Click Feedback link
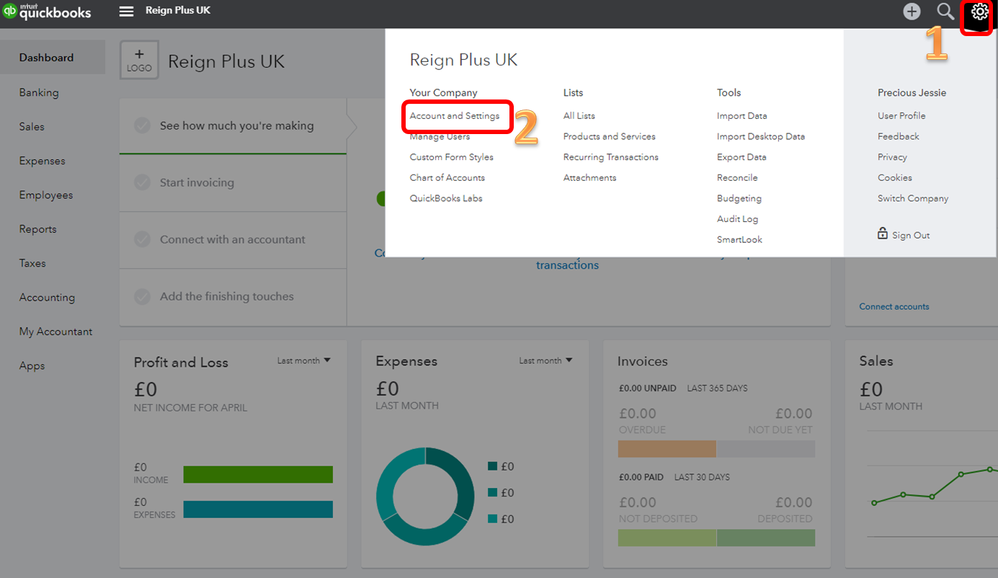 tap(898, 136)
